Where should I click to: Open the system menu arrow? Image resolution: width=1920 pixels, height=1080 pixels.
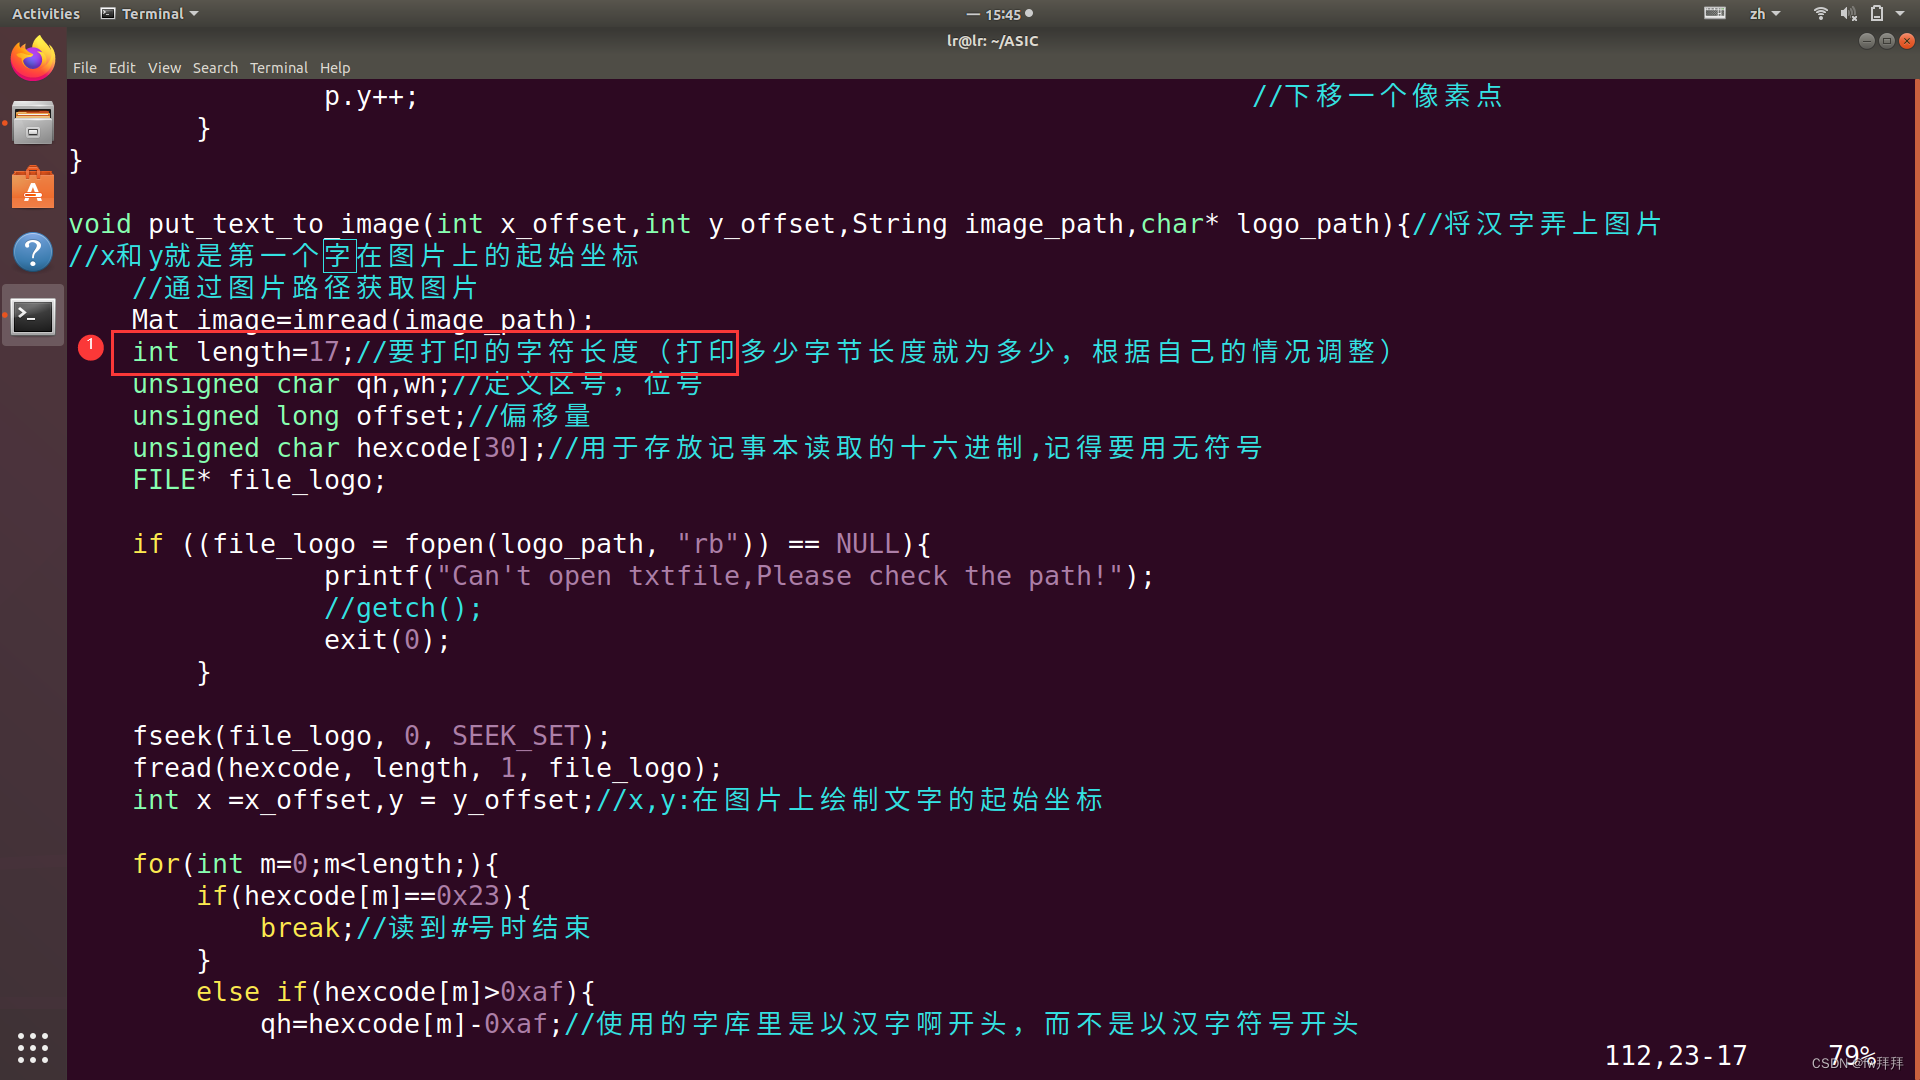pos(1900,14)
